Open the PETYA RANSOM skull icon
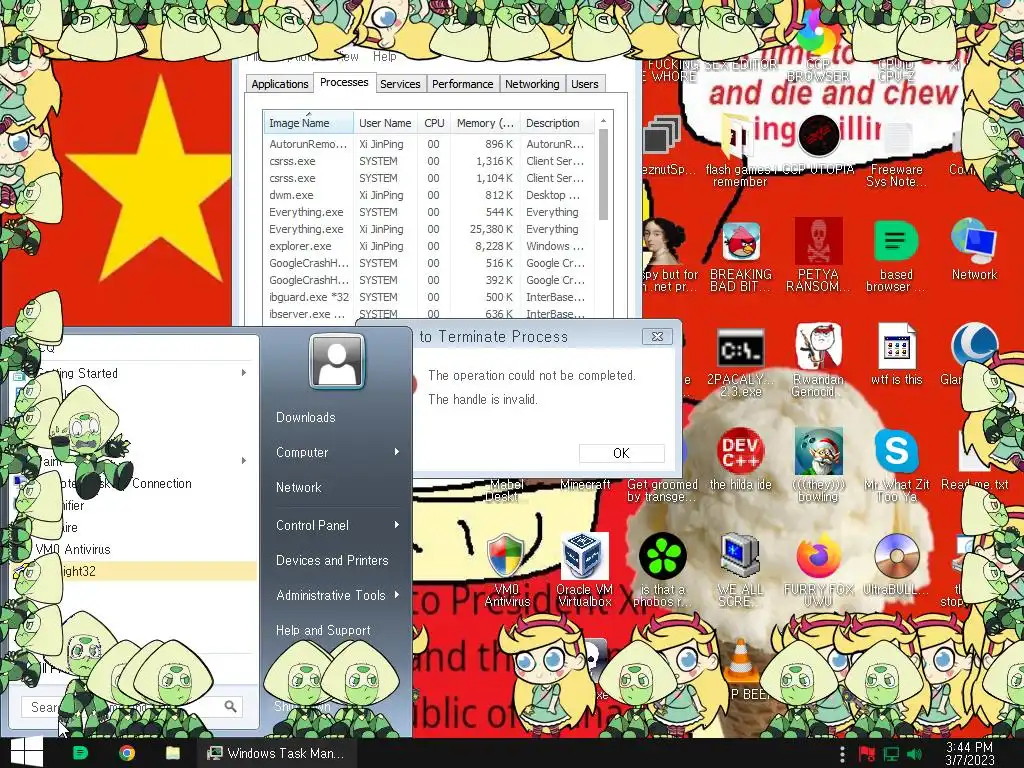The width and height of the screenshot is (1024, 768). point(818,242)
